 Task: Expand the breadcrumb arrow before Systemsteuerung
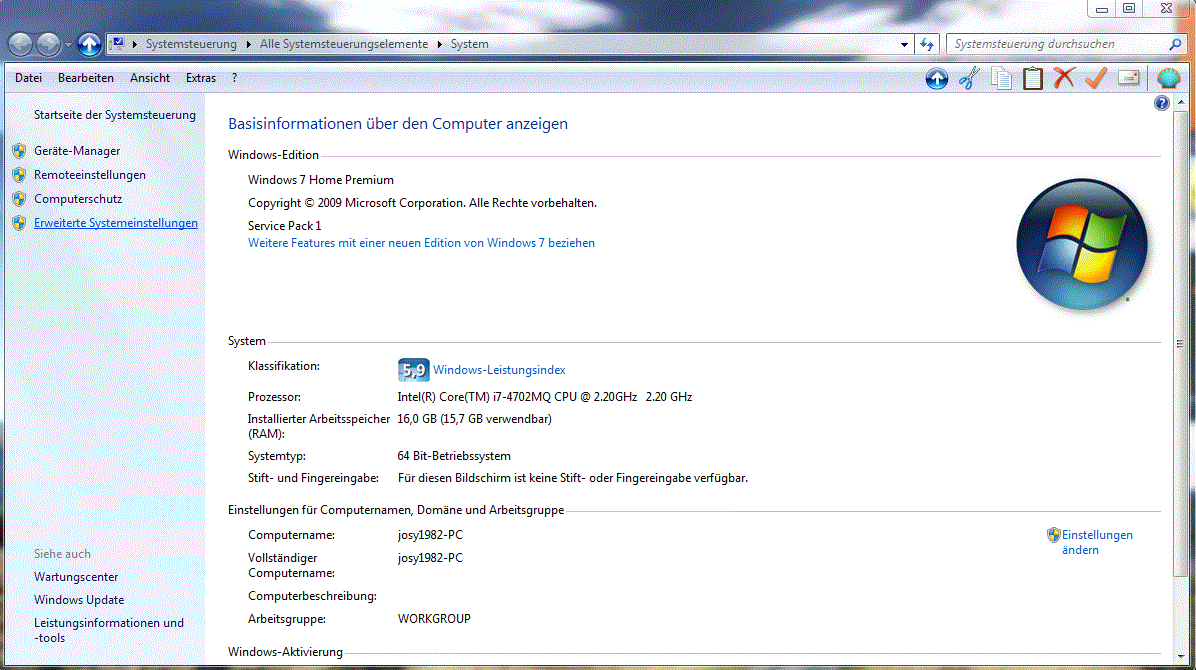coord(135,44)
